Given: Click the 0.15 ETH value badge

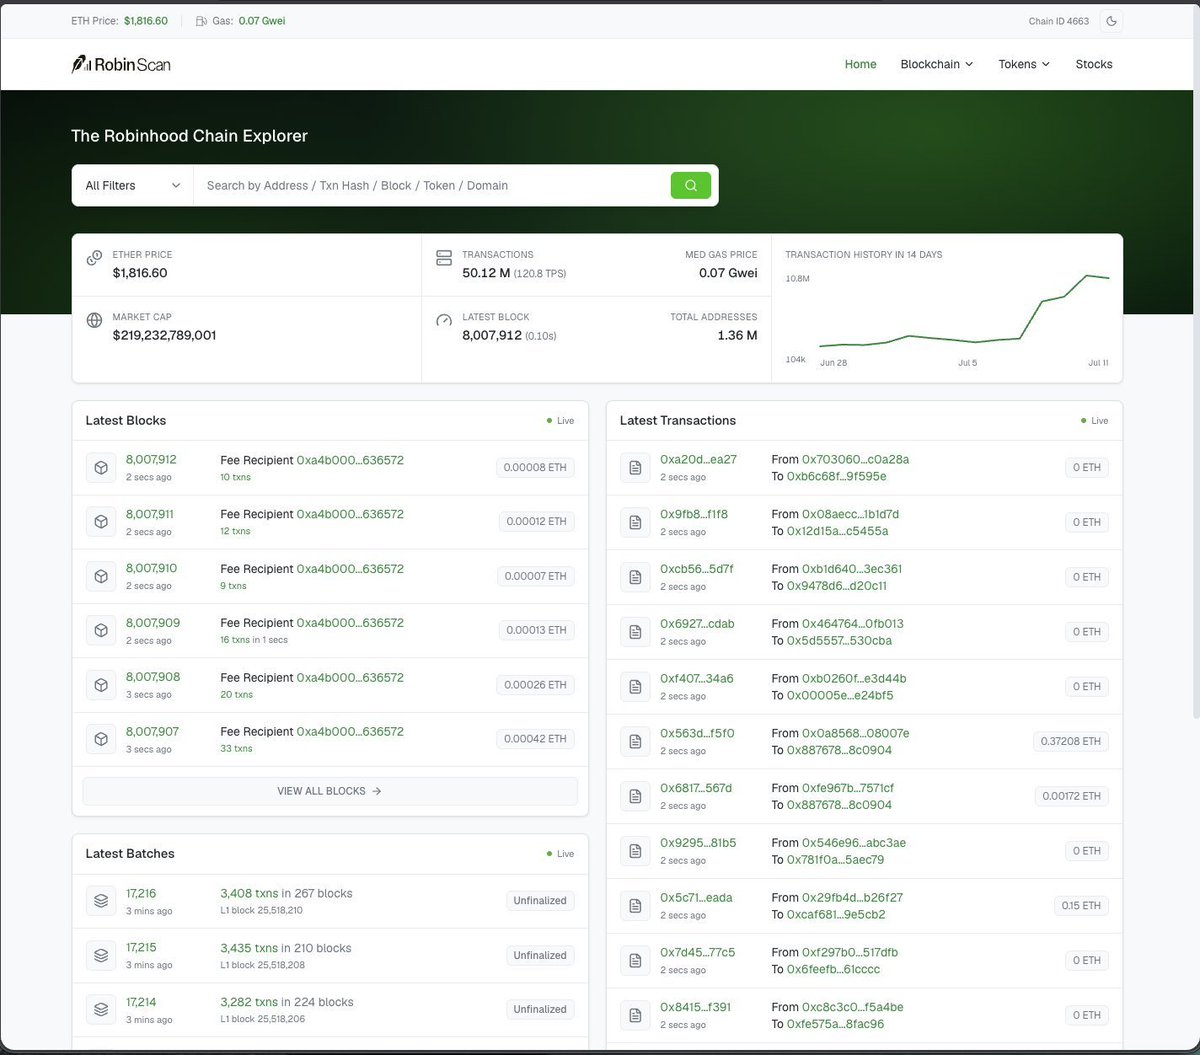Looking at the screenshot, I should tap(1081, 906).
